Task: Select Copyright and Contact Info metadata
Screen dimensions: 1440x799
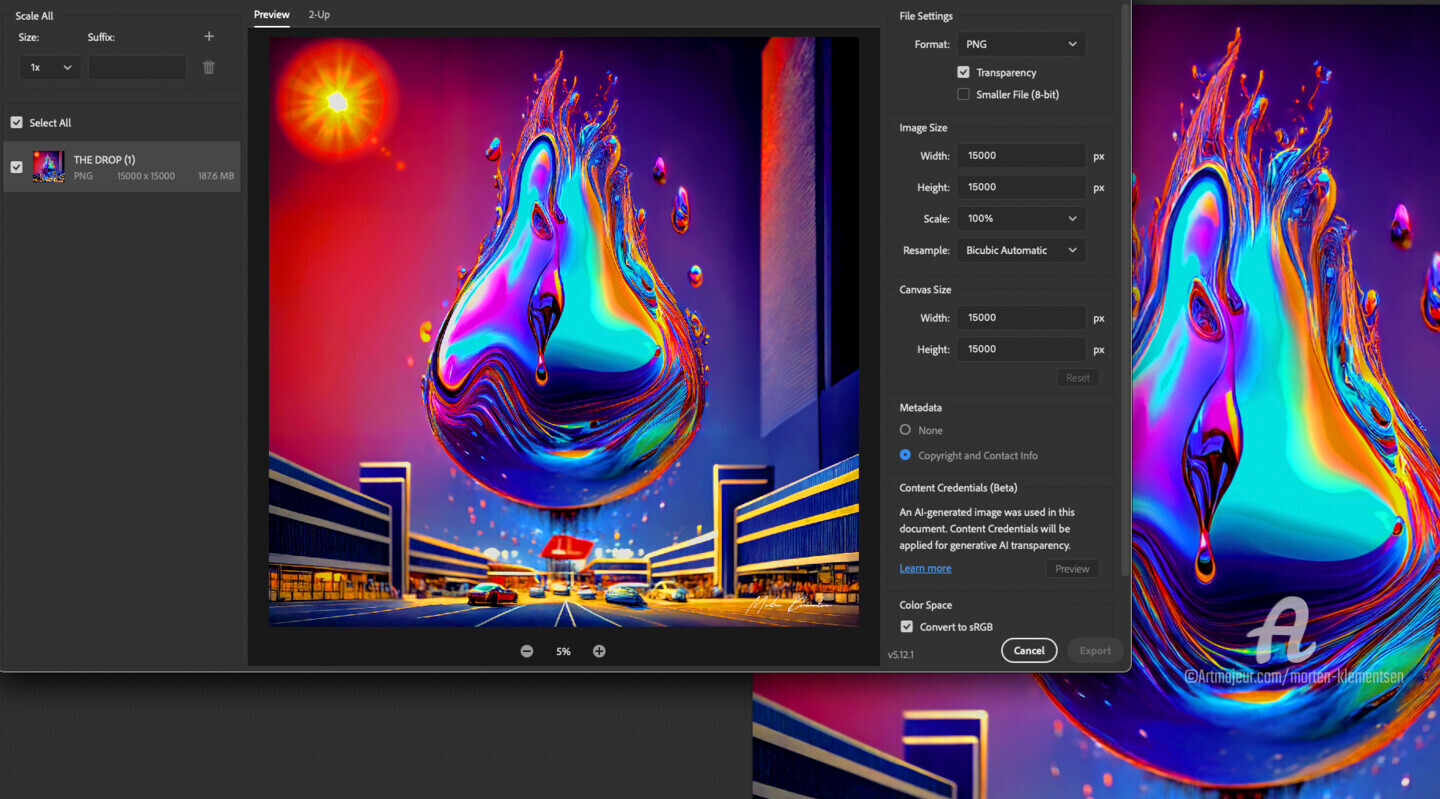Action: [905, 455]
